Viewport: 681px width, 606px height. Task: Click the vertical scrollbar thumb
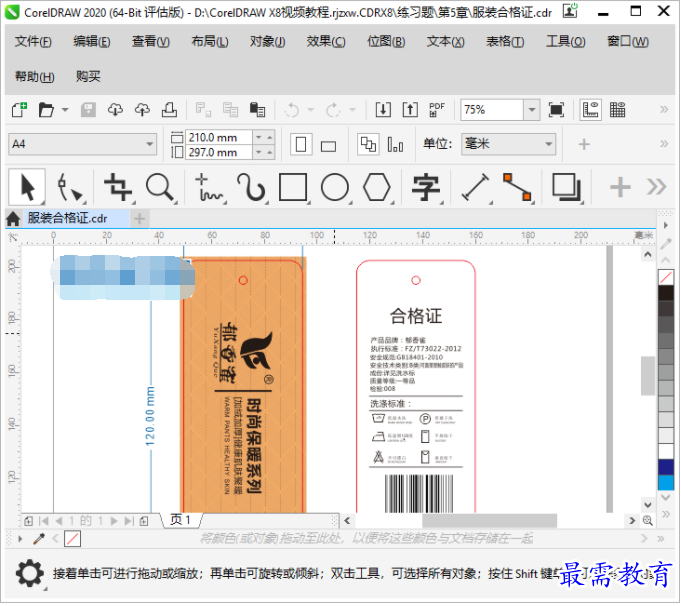648,376
